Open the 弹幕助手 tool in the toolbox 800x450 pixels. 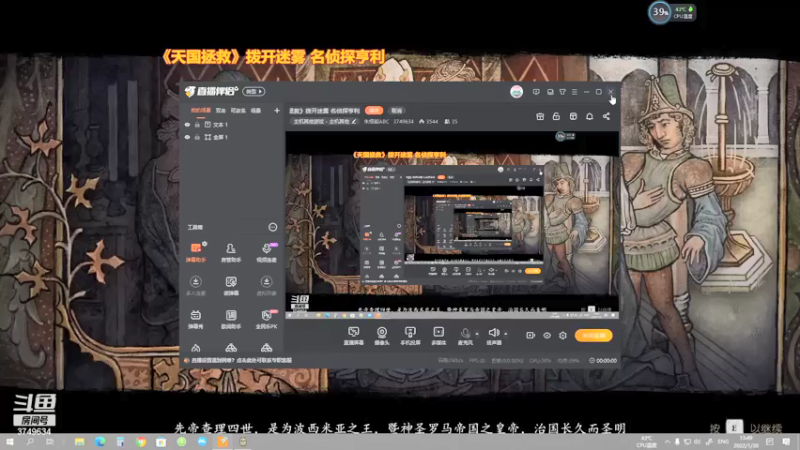point(195,252)
